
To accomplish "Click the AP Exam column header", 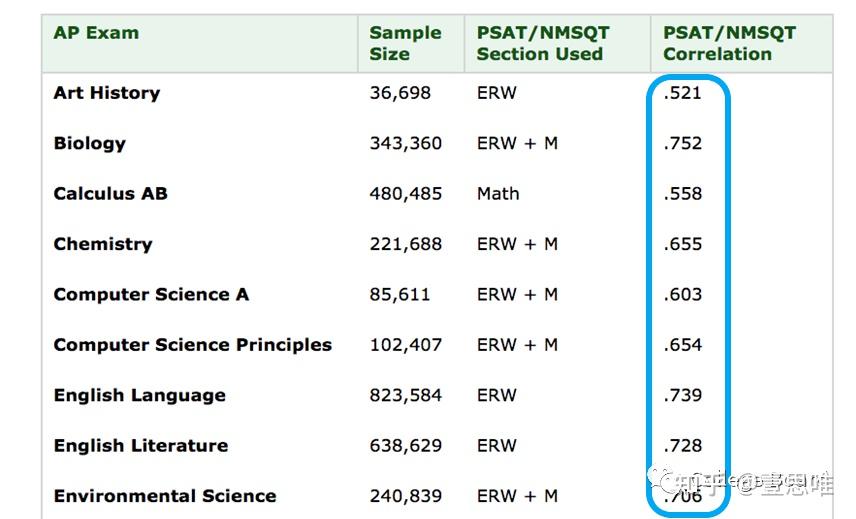I will 96,33.
